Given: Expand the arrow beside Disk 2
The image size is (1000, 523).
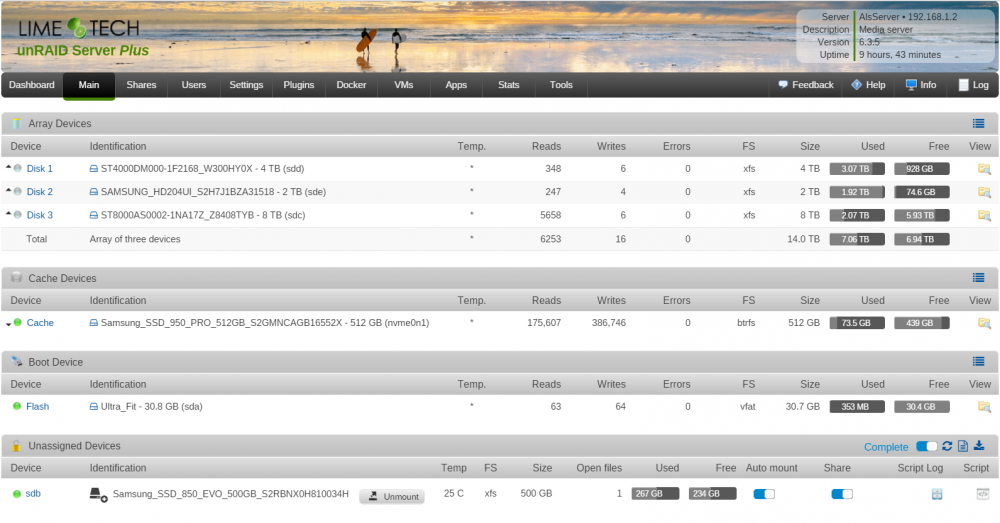Looking at the screenshot, I should pyautogui.click(x=8, y=190).
